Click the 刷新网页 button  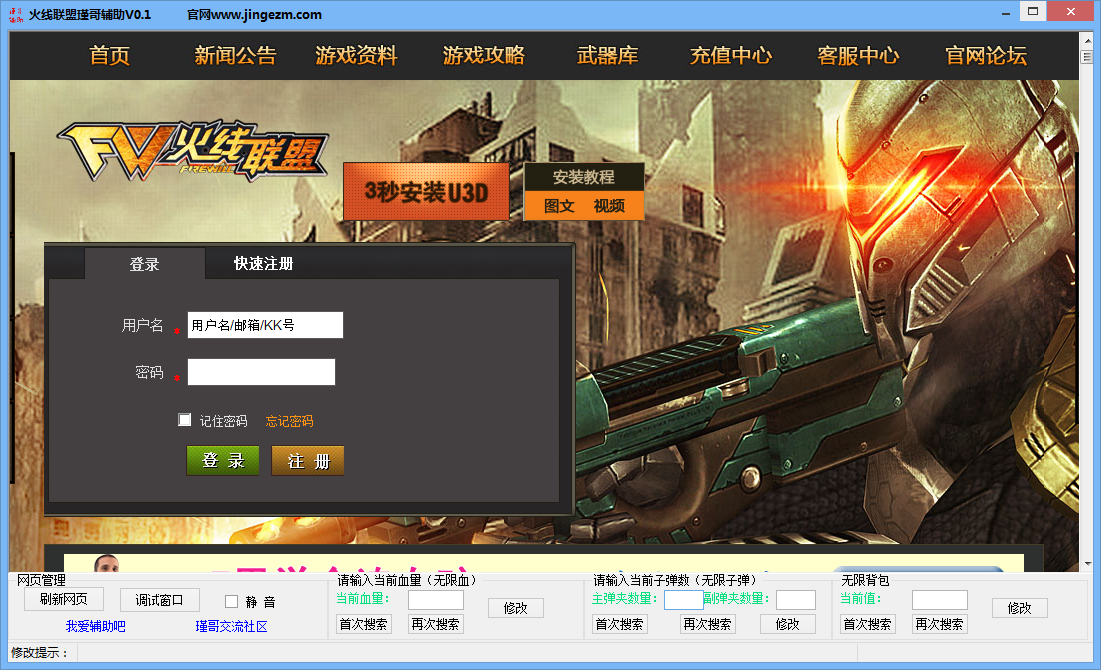click(64, 599)
